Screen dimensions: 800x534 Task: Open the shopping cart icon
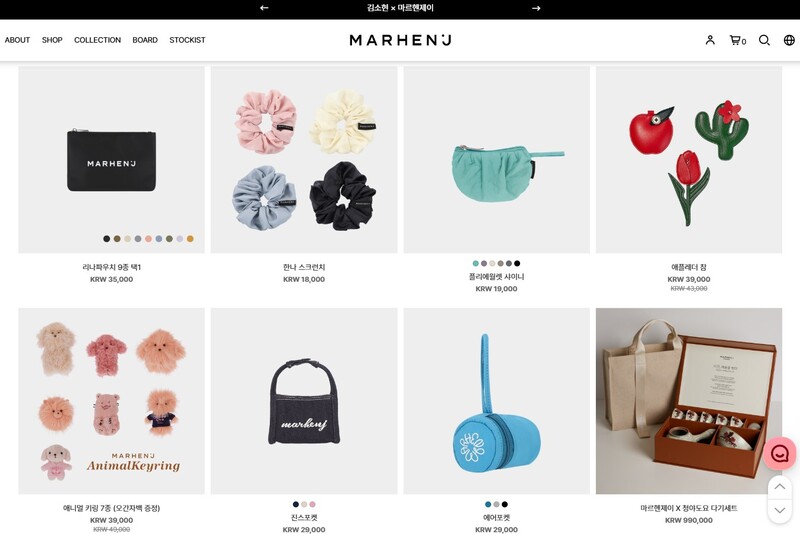click(737, 40)
